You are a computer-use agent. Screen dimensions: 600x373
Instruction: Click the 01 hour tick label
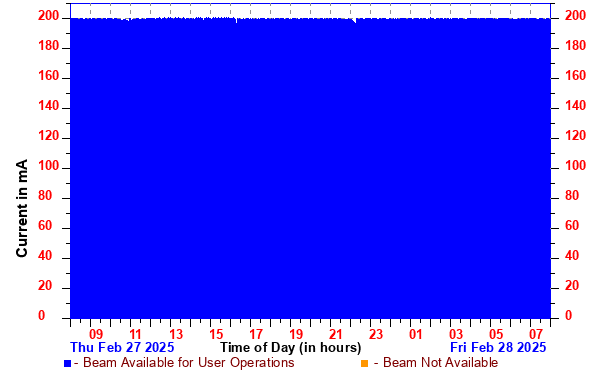(x=416, y=334)
